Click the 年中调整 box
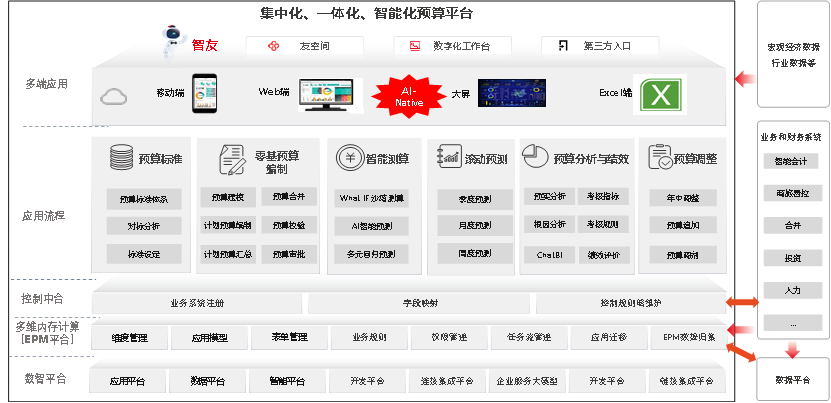The image size is (831, 403). 683,198
